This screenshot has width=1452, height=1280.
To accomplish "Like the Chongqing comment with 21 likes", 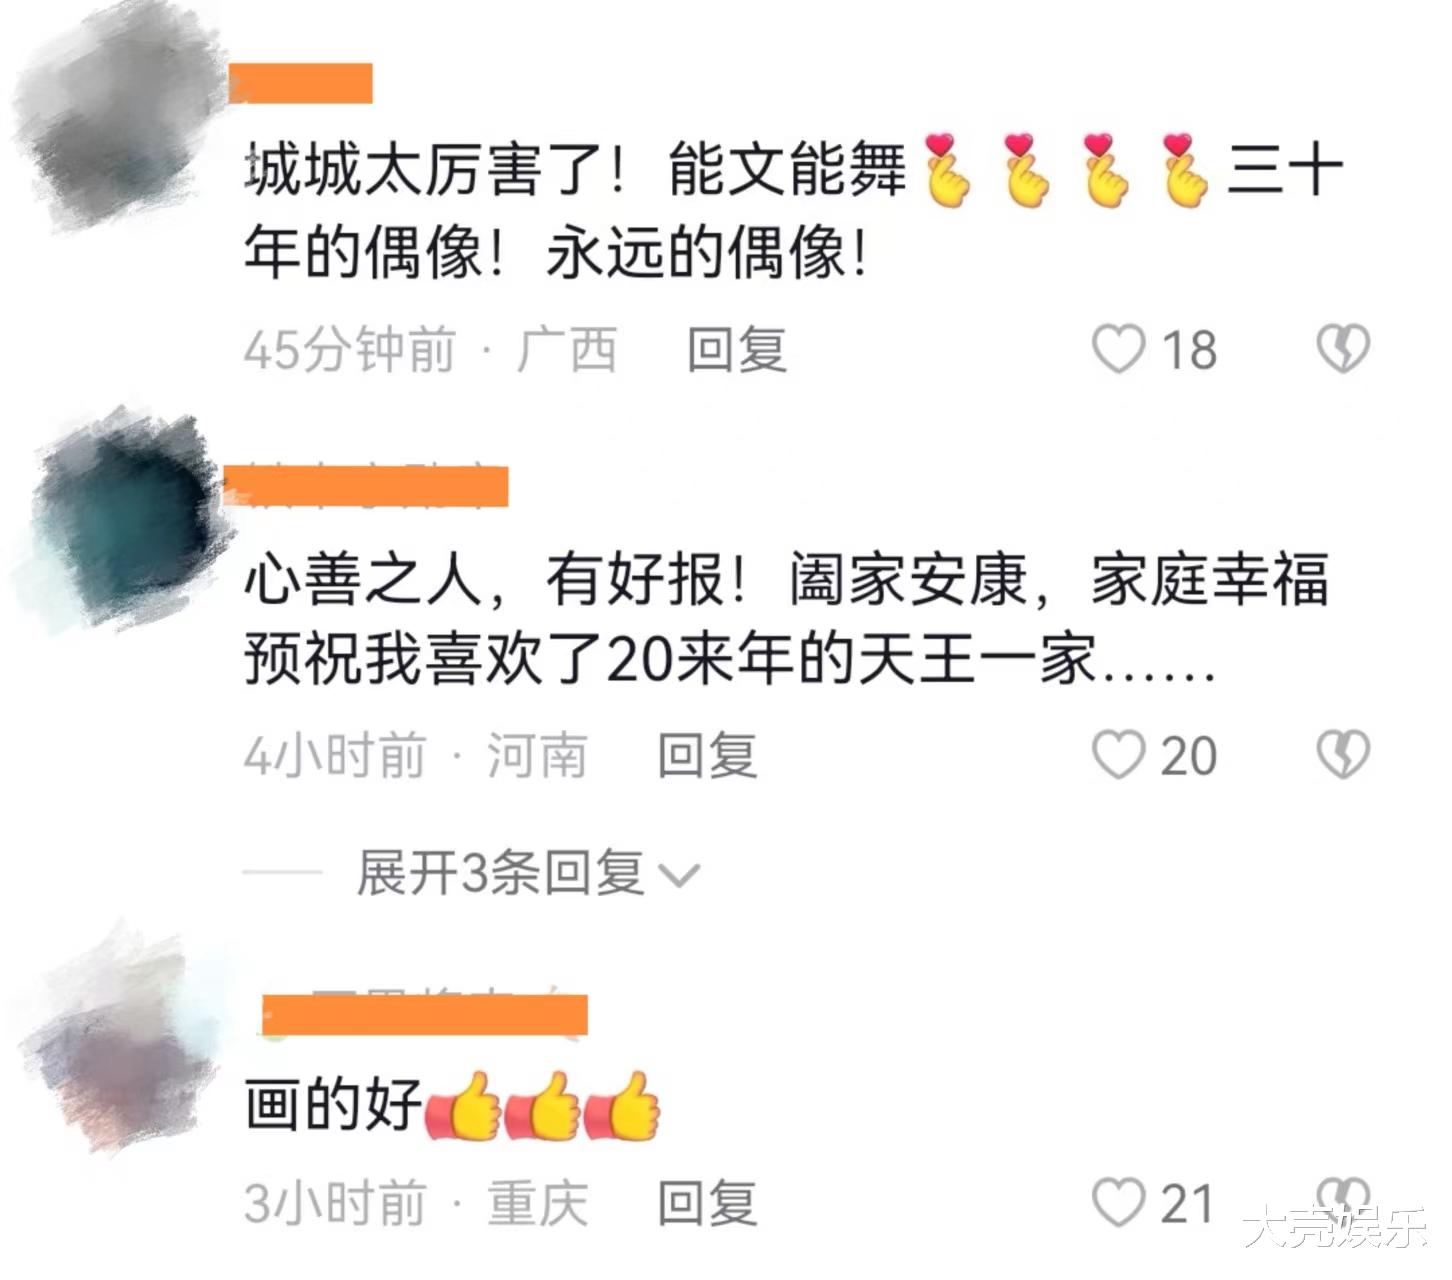I will (1118, 1202).
